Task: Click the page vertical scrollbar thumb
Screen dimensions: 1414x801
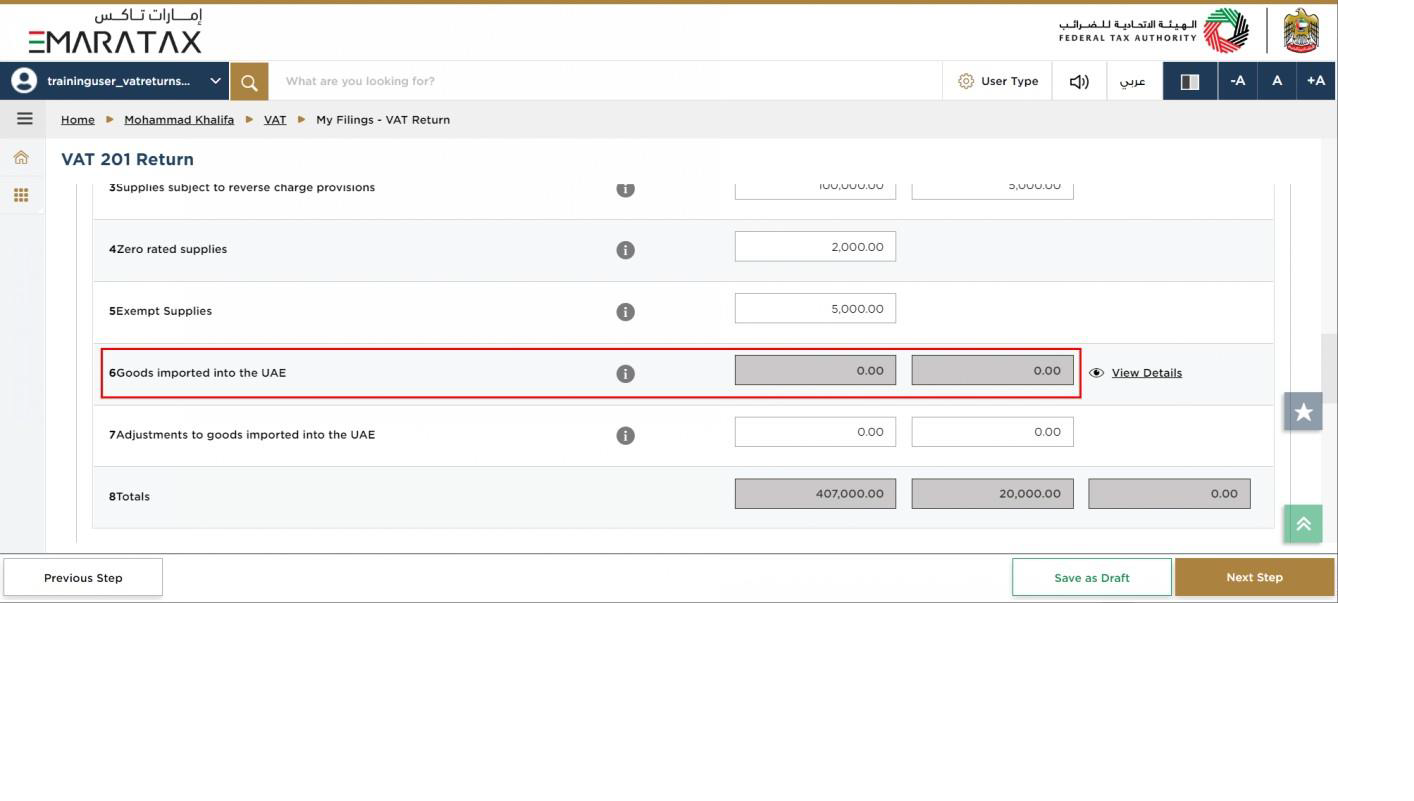Action: click(1329, 369)
